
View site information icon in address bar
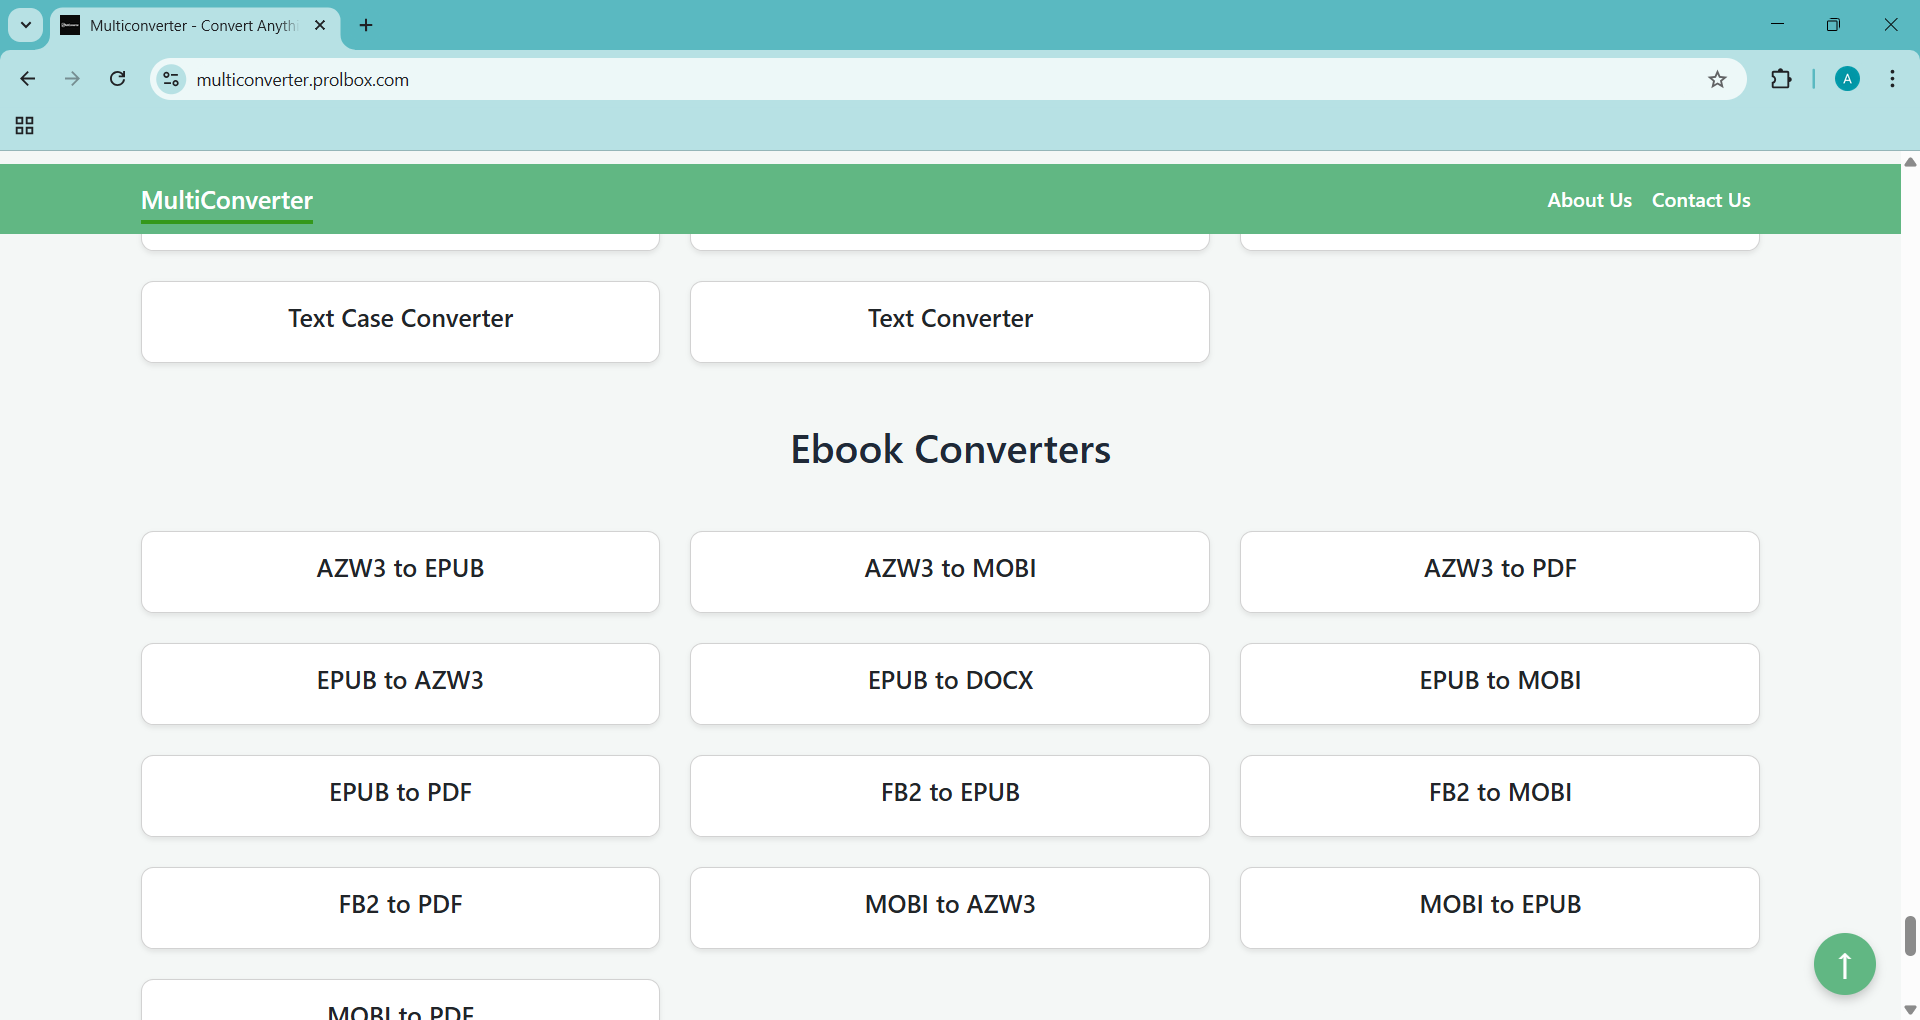(x=172, y=80)
